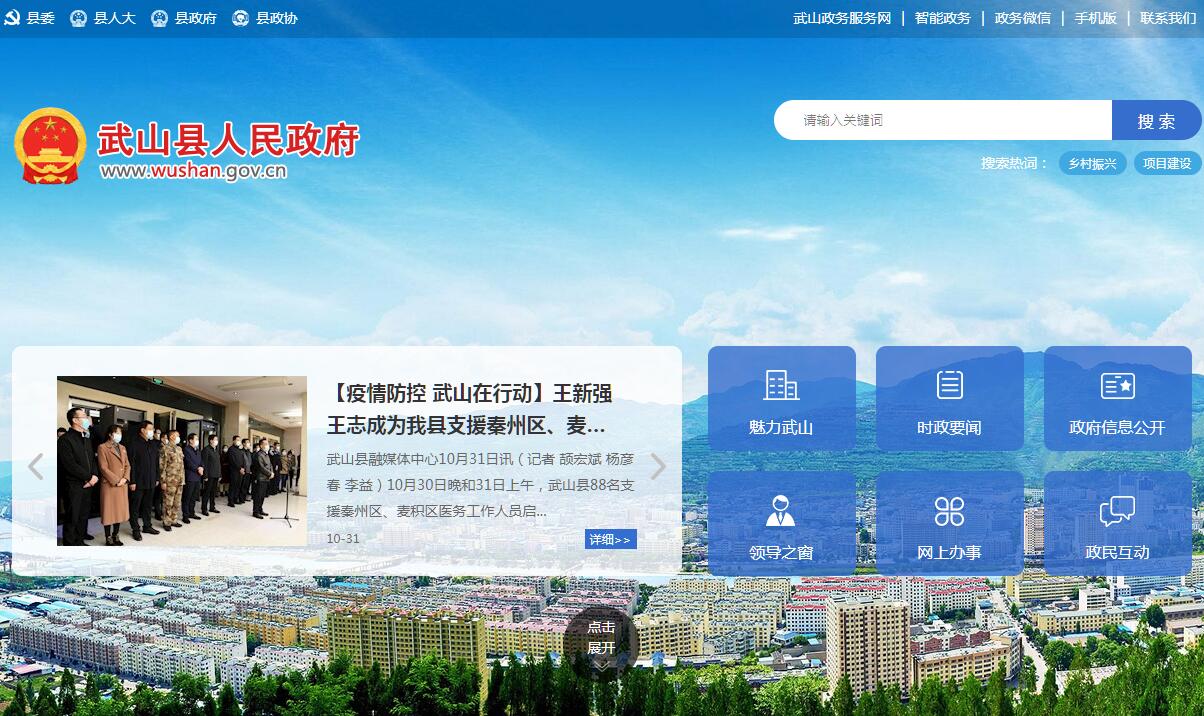Viewport: 1204px width, 716px height.
Task: Select the 乡村振兴 hot search tag
Action: [x=1092, y=164]
